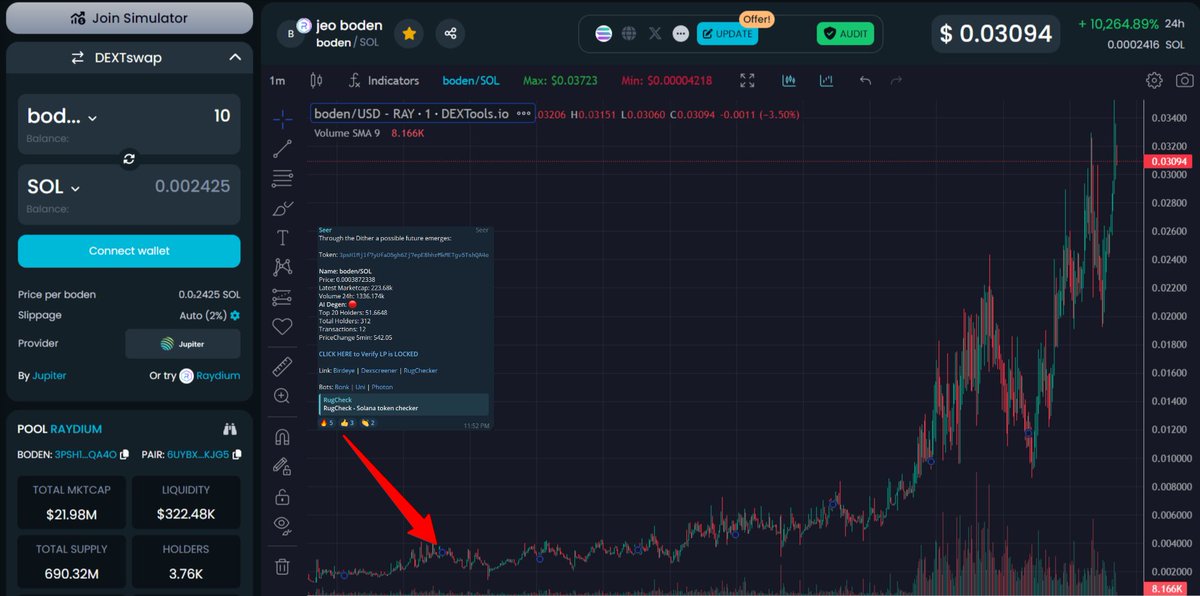
Task: Open the heart favorites icons tool
Action: point(282,326)
